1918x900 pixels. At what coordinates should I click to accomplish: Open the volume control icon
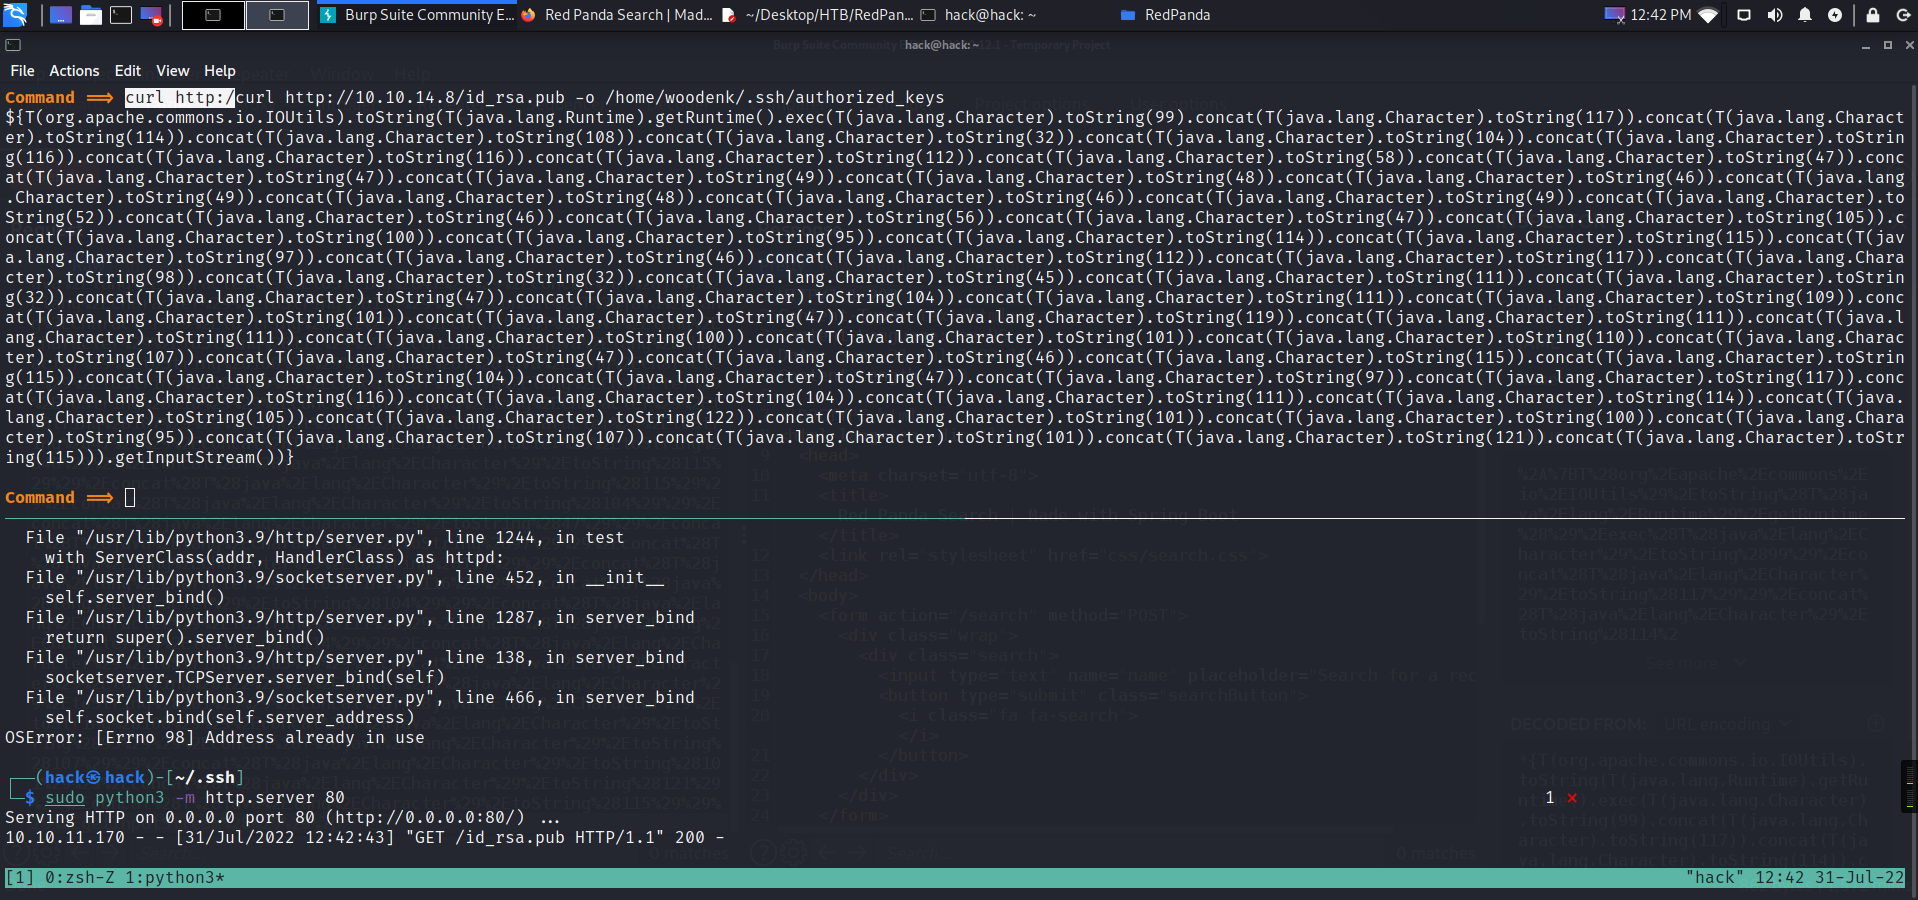1775,15
